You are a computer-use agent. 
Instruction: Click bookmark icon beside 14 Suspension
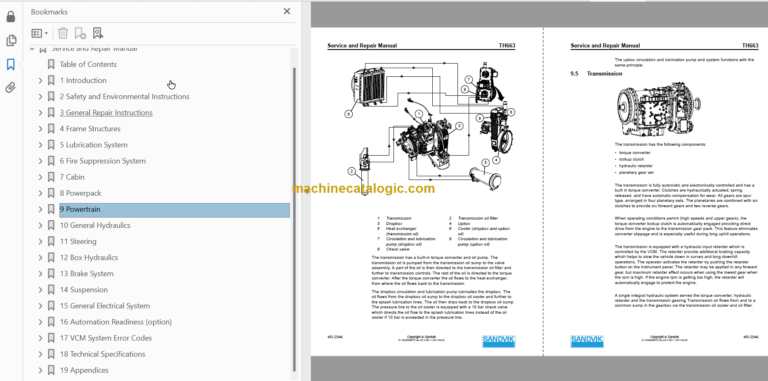(51, 290)
